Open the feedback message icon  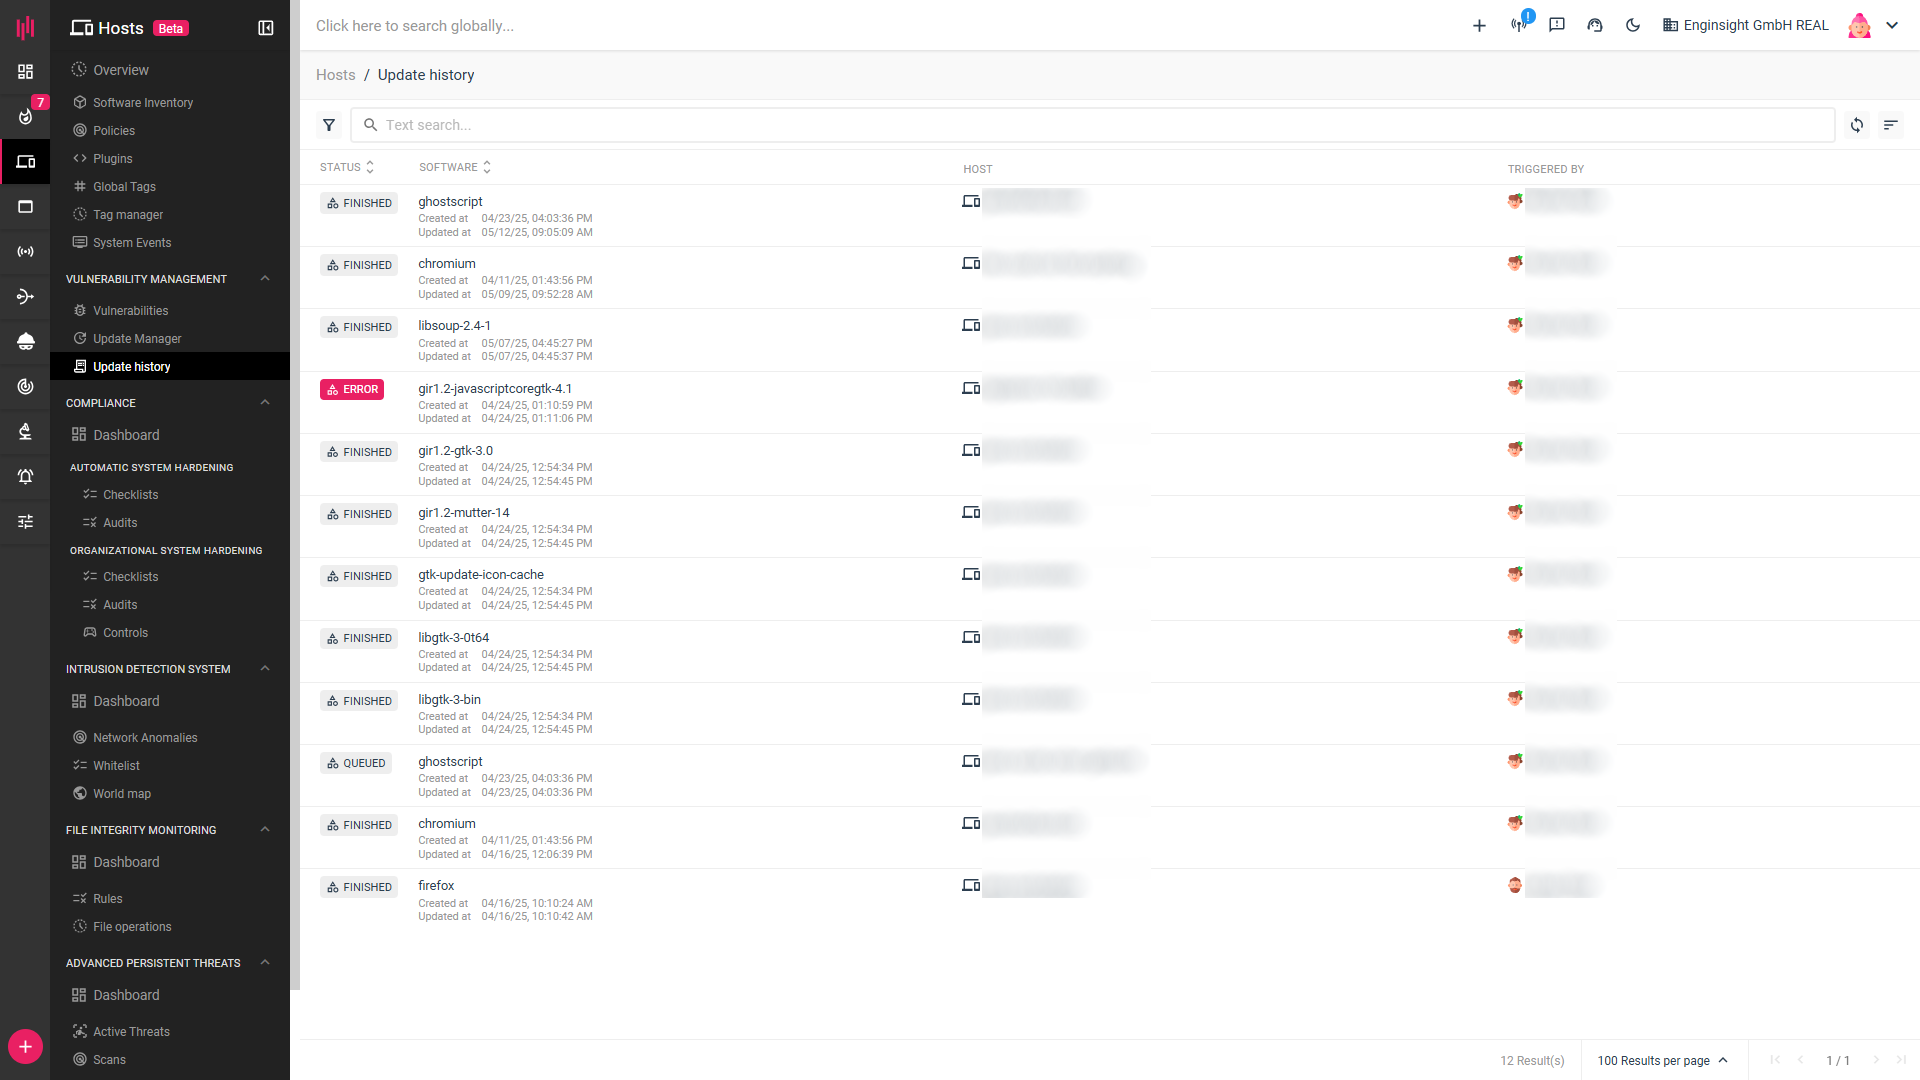(x=1557, y=25)
